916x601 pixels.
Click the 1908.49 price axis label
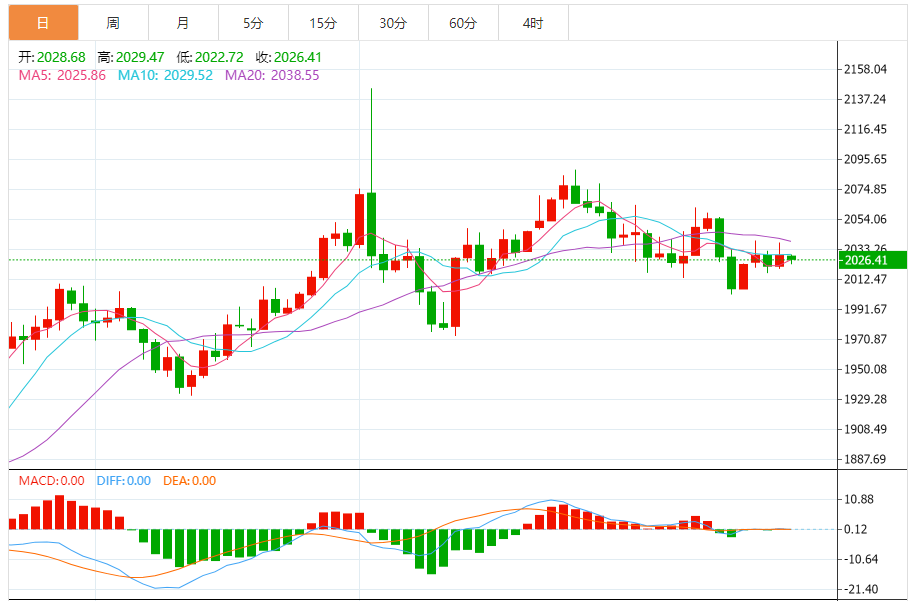click(866, 429)
